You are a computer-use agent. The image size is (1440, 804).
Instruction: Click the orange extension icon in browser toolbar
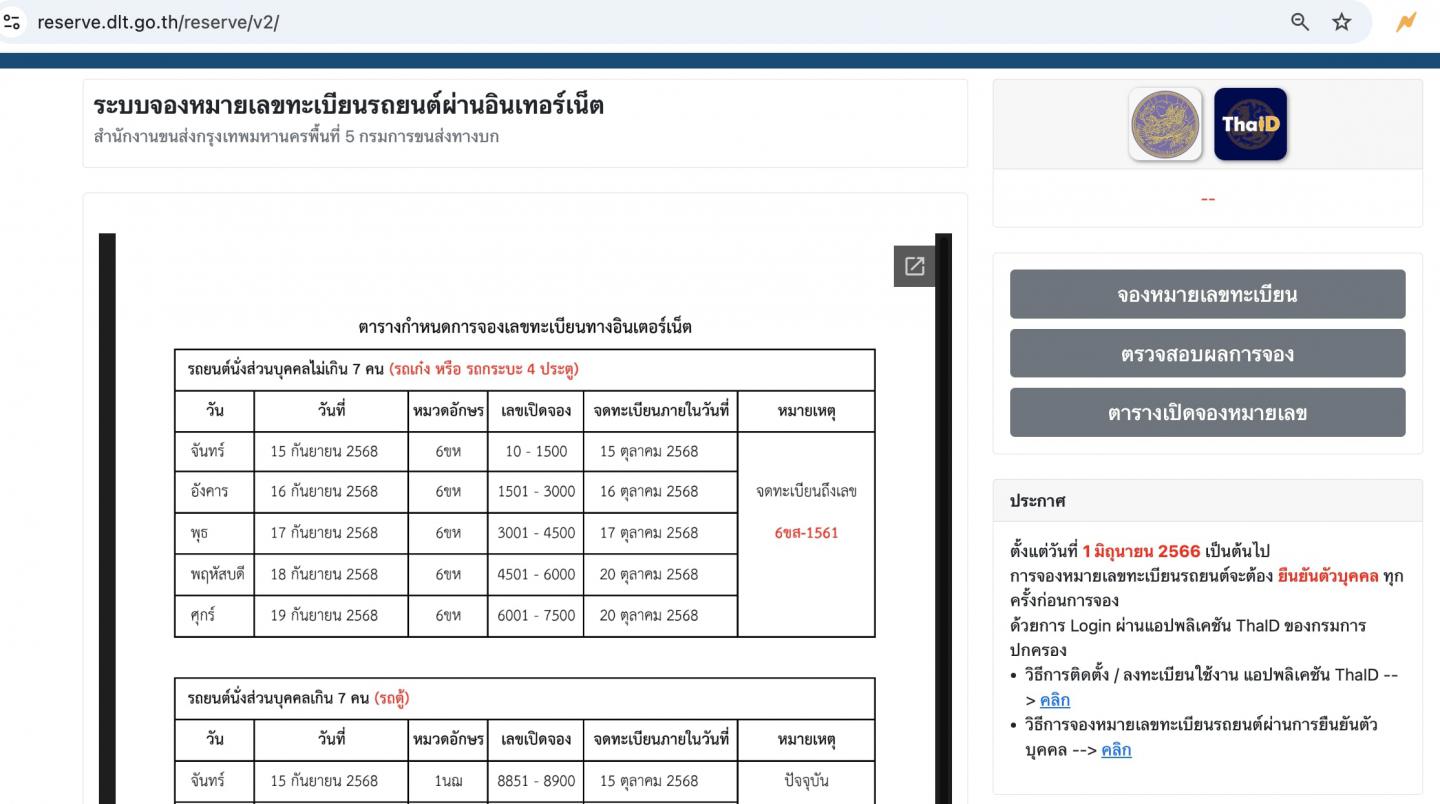(1405, 21)
